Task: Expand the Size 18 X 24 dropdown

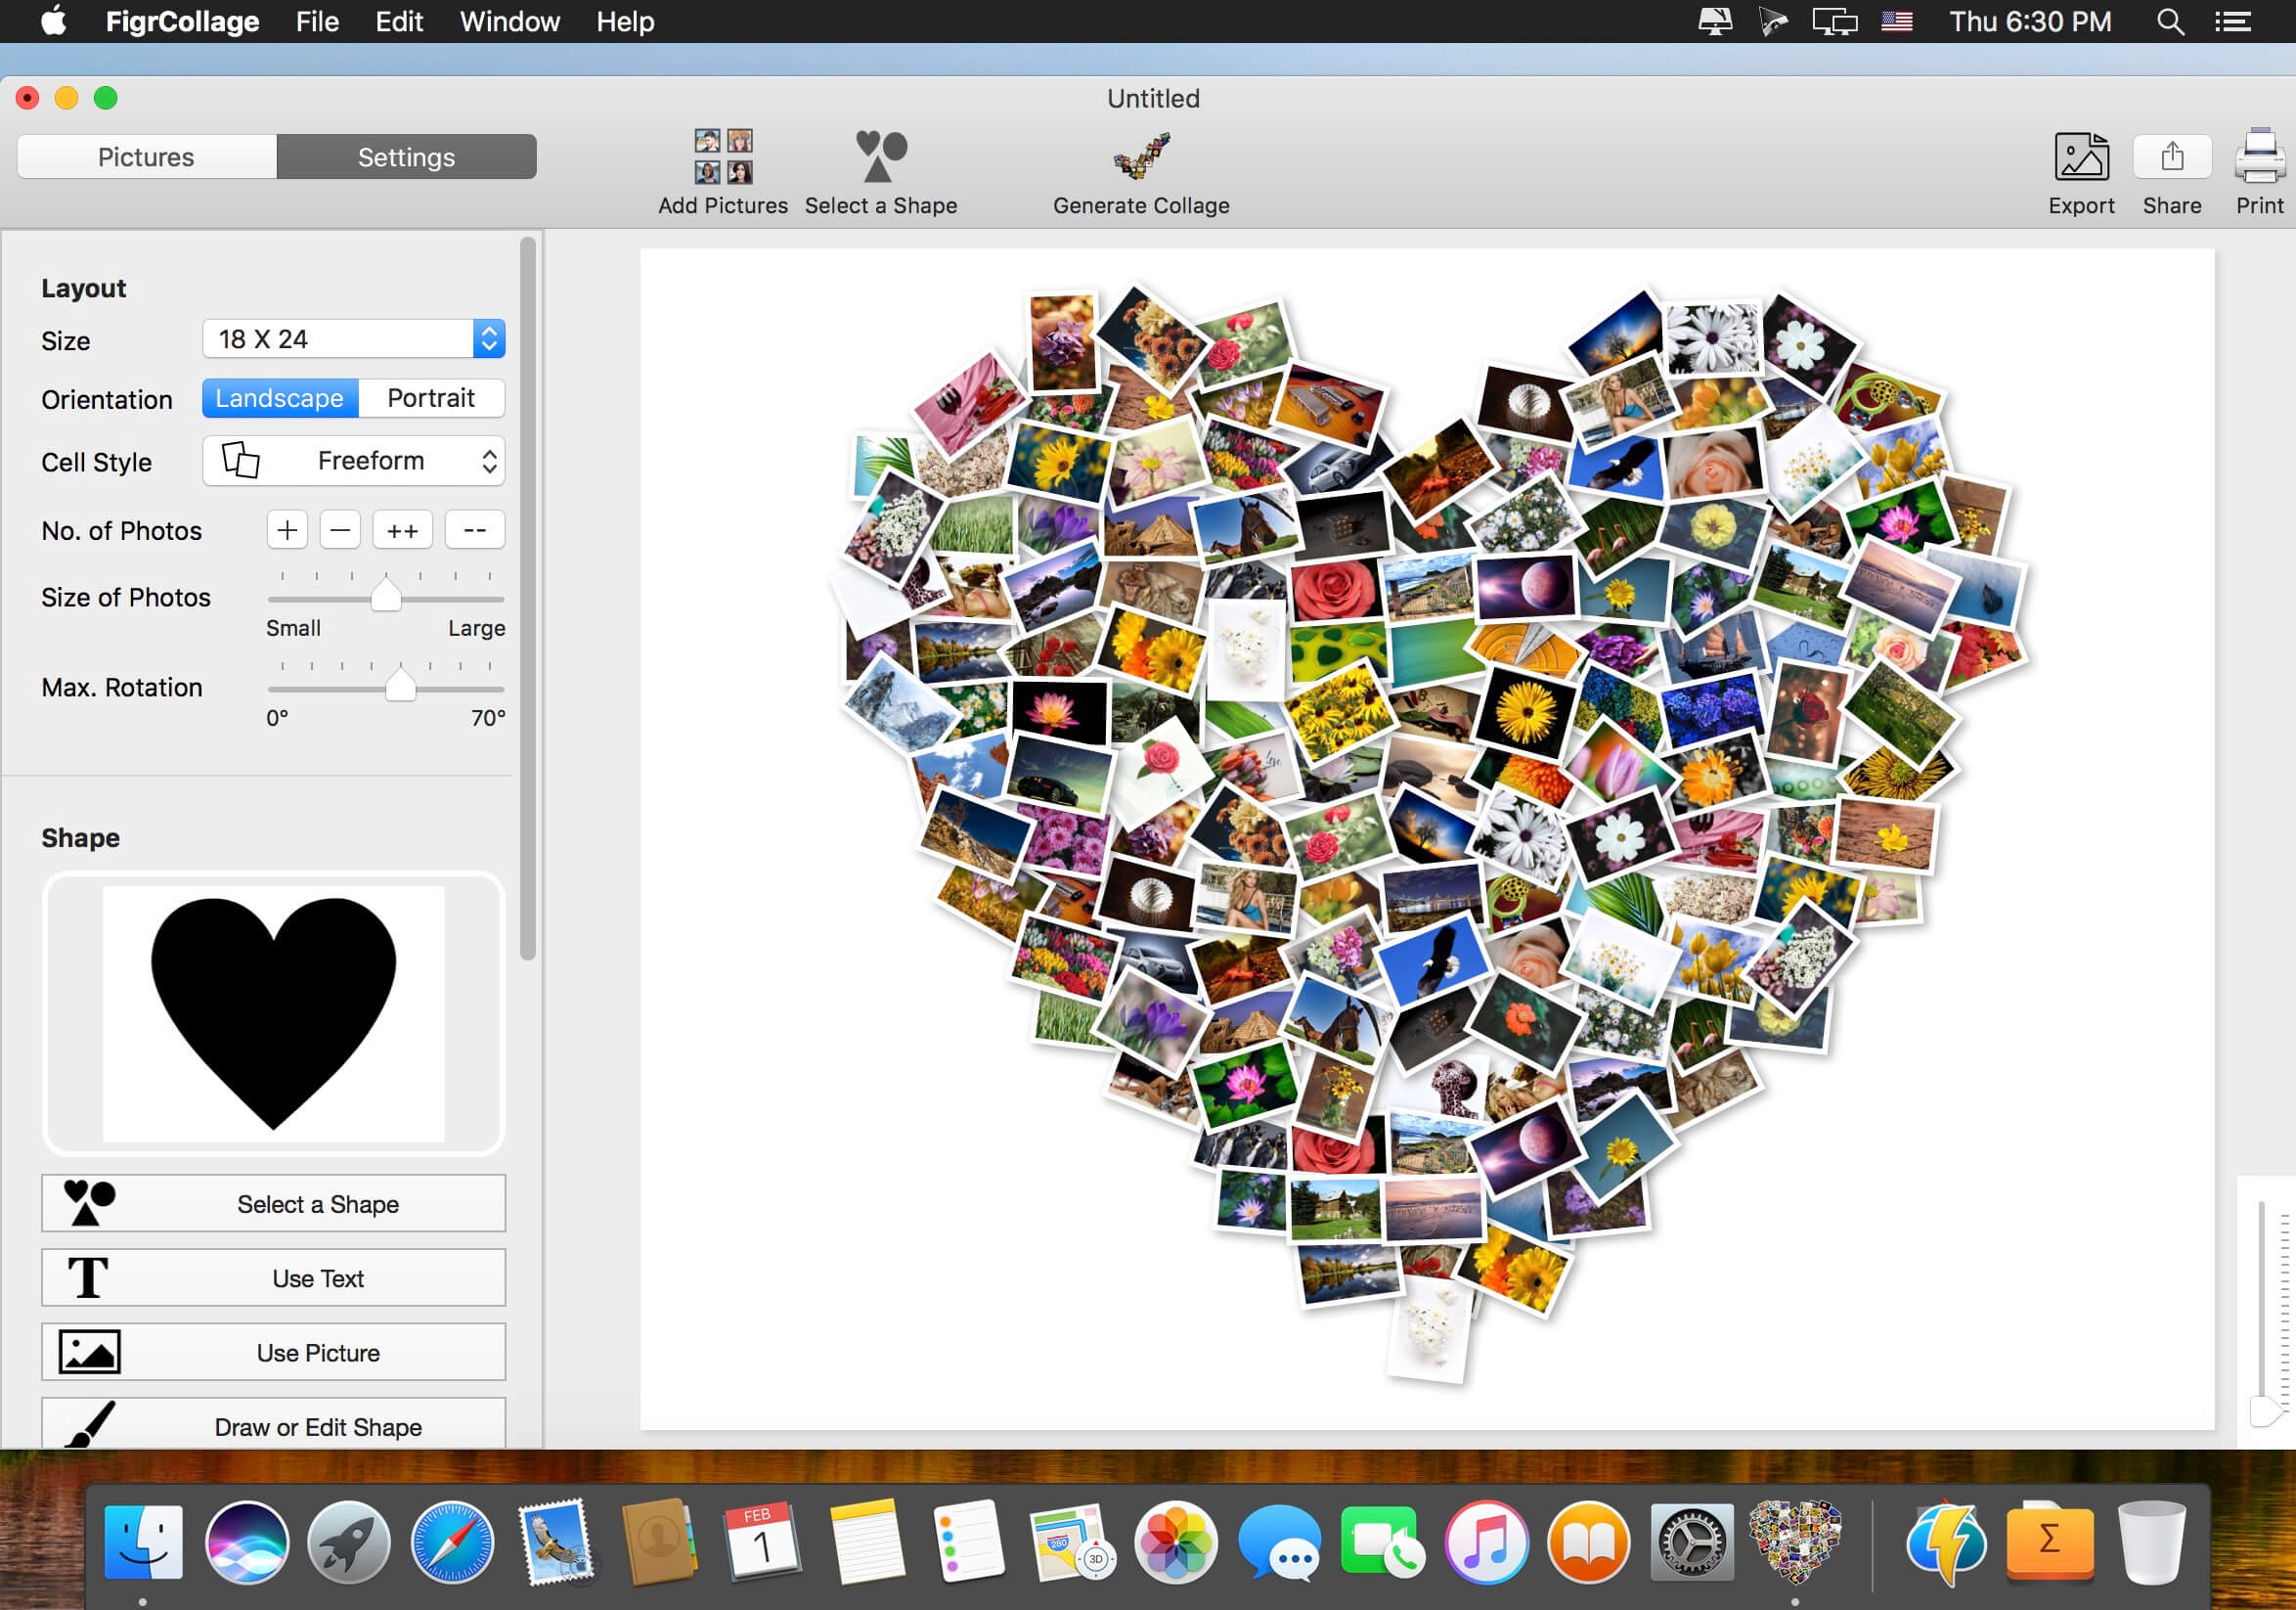Action: pyautogui.click(x=353, y=339)
